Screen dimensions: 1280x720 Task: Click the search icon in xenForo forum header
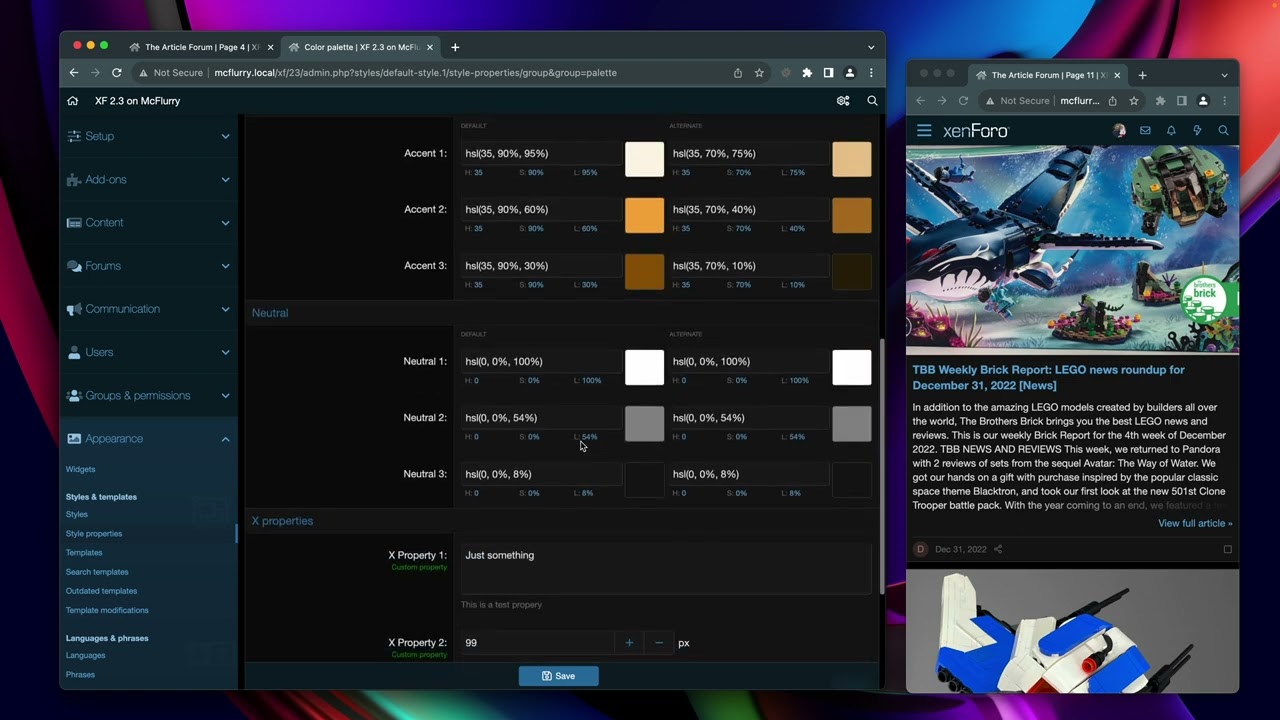coord(1223,131)
